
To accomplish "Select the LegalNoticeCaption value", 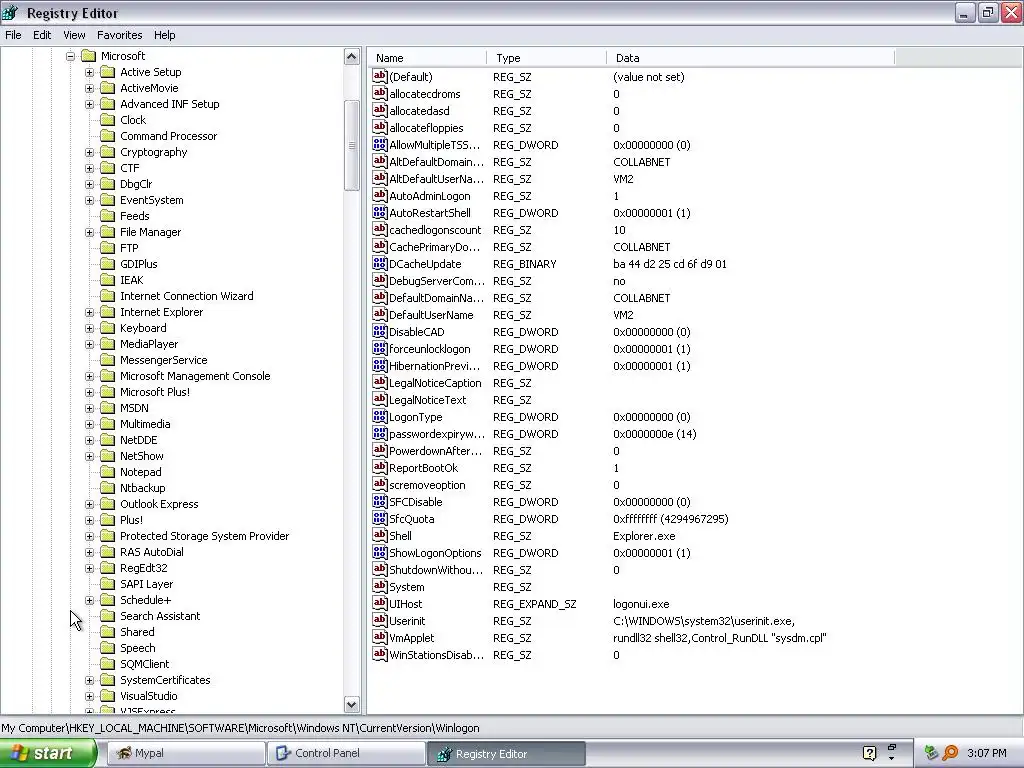I will 435,383.
